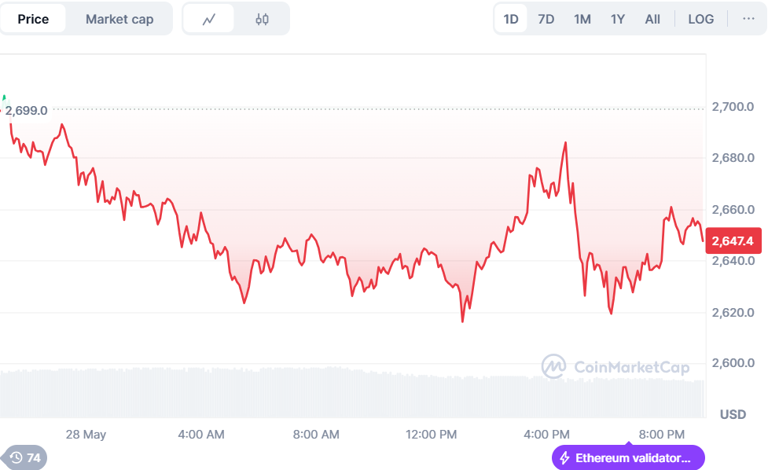Select the 1Y time range
The width and height of the screenshot is (768, 470).
(x=618, y=19)
